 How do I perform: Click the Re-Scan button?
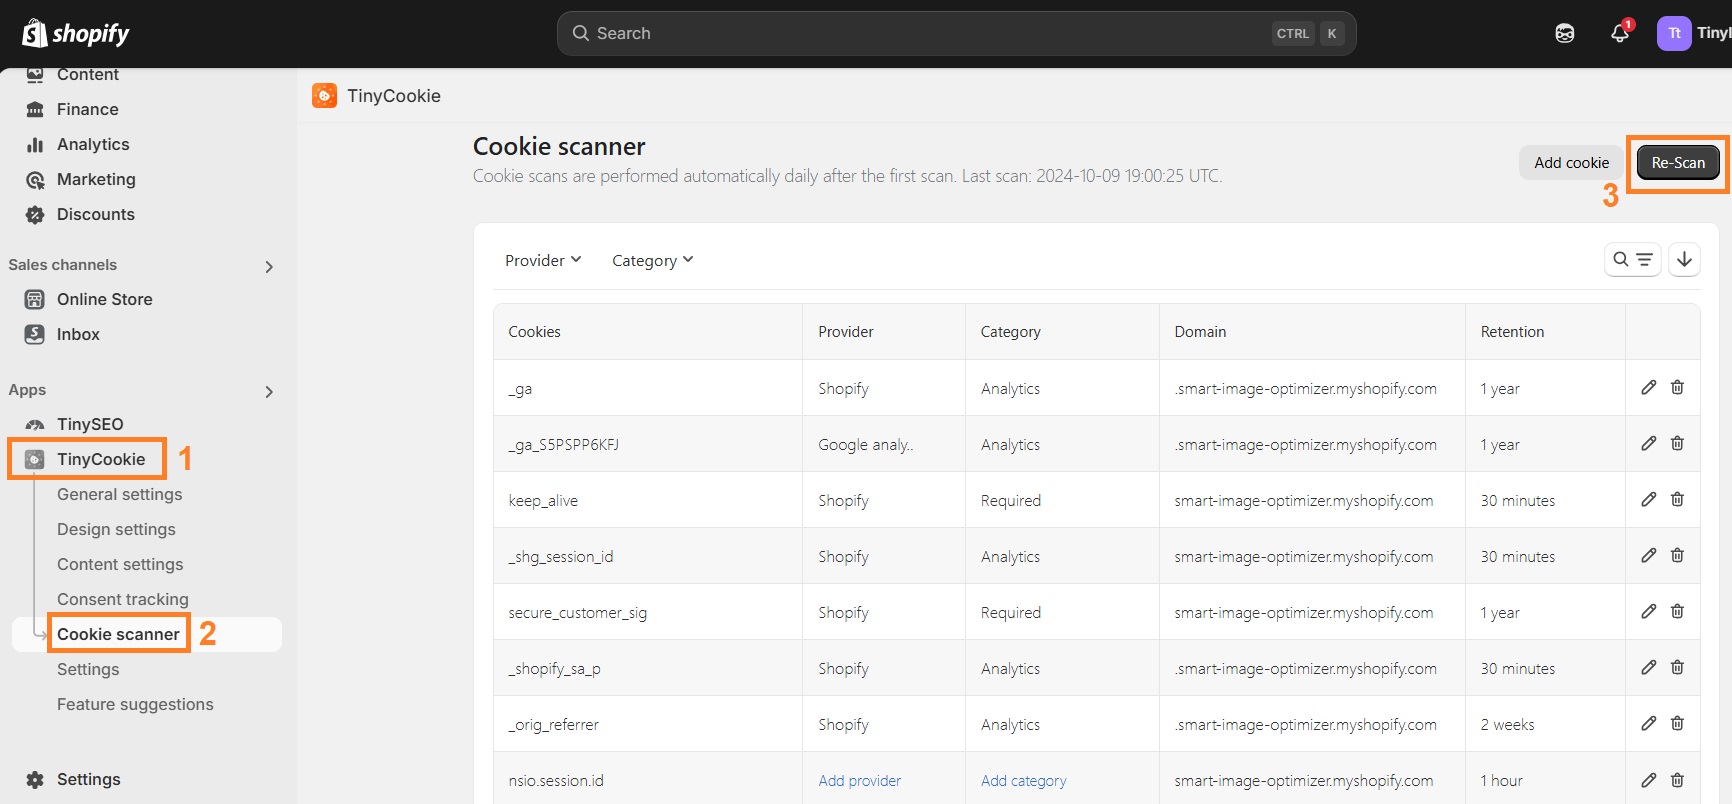pos(1678,162)
